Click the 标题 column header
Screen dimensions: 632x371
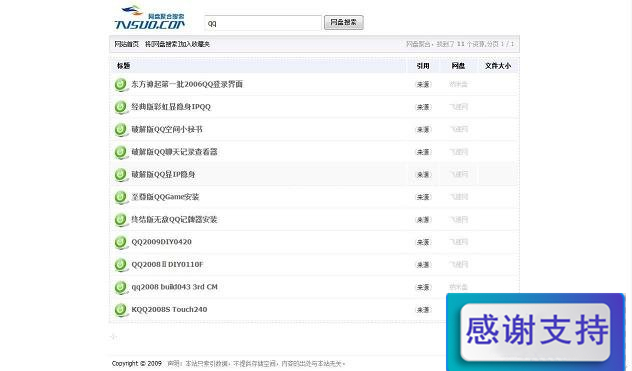[123, 66]
